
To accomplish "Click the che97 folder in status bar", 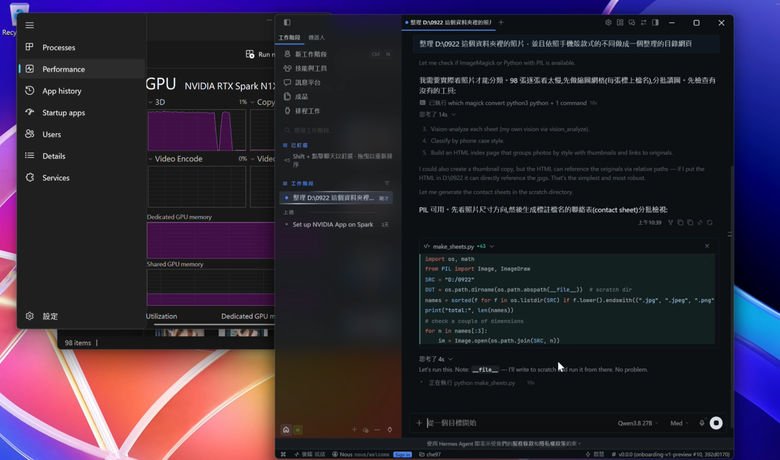I will [430, 455].
